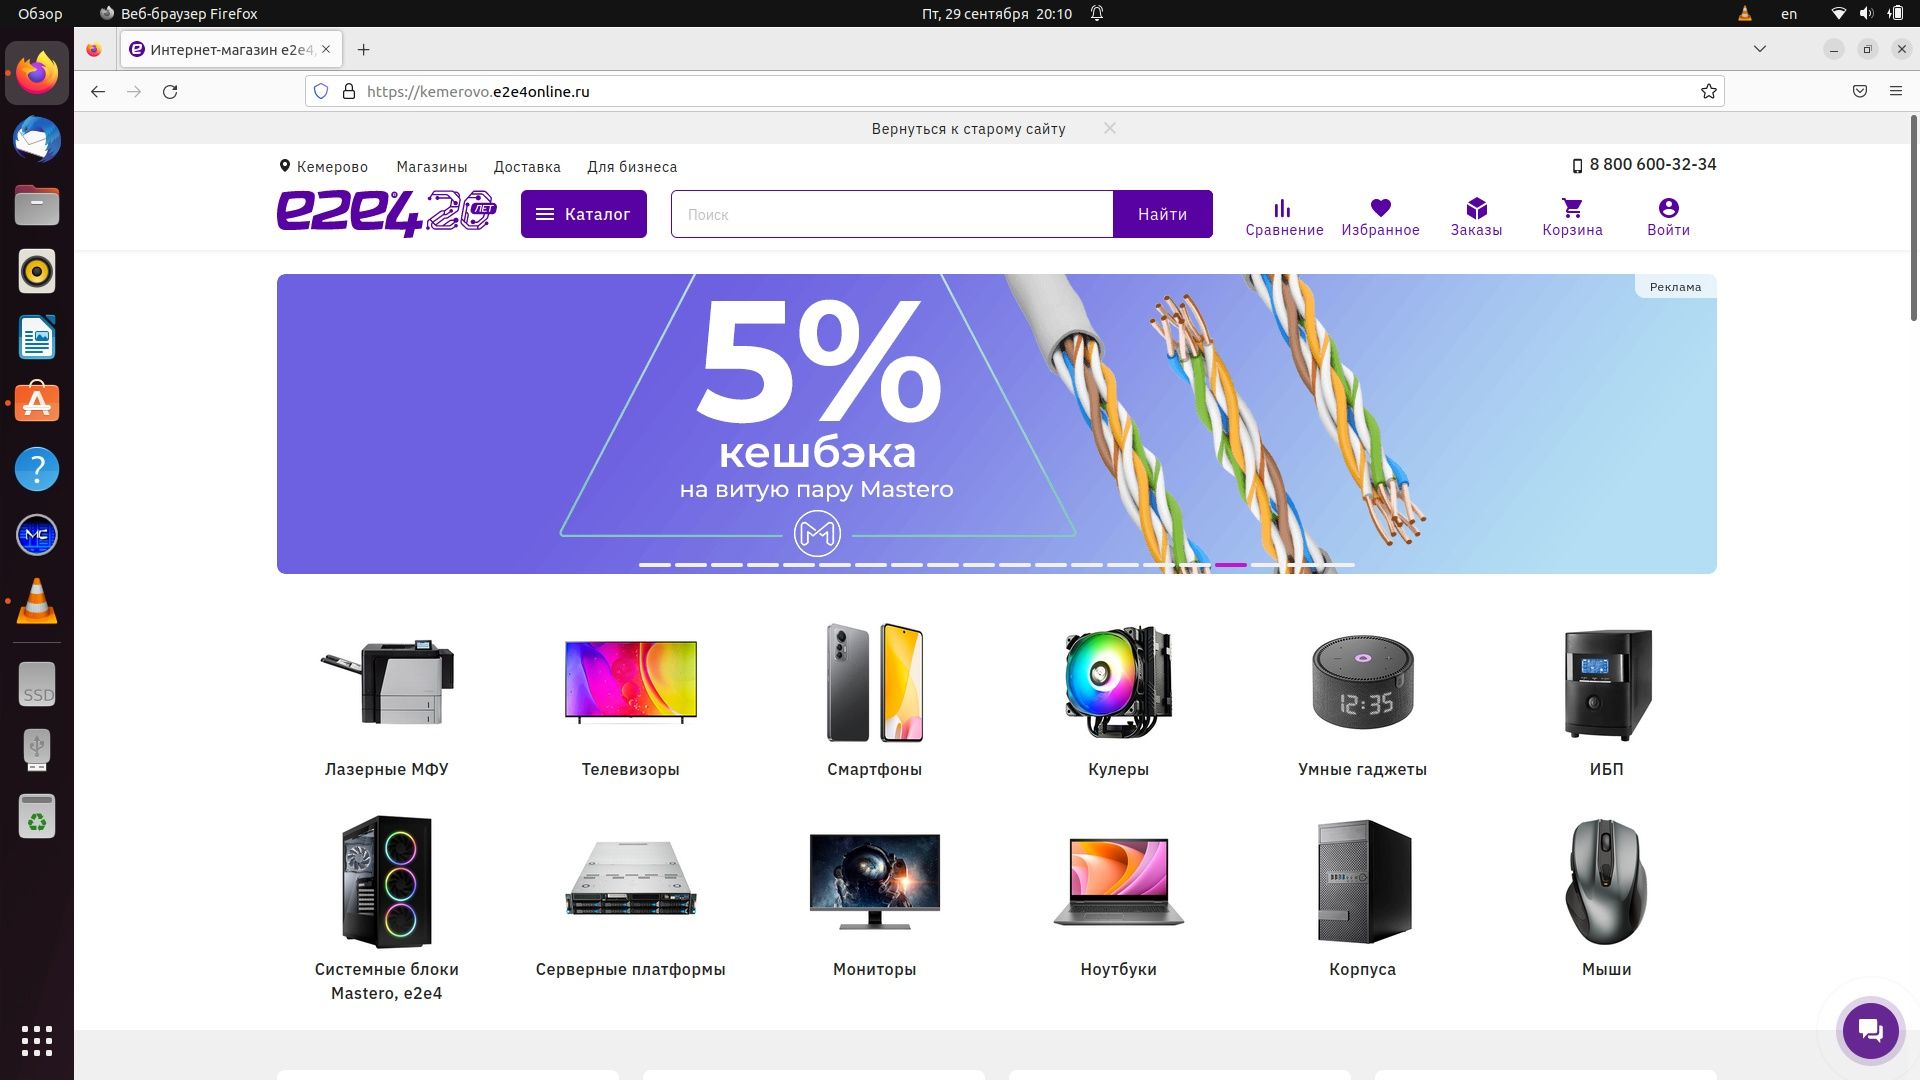Open Корпуса category
Image resolution: width=1920 pixels, height=1080 pixels.
click(1362, 898)
